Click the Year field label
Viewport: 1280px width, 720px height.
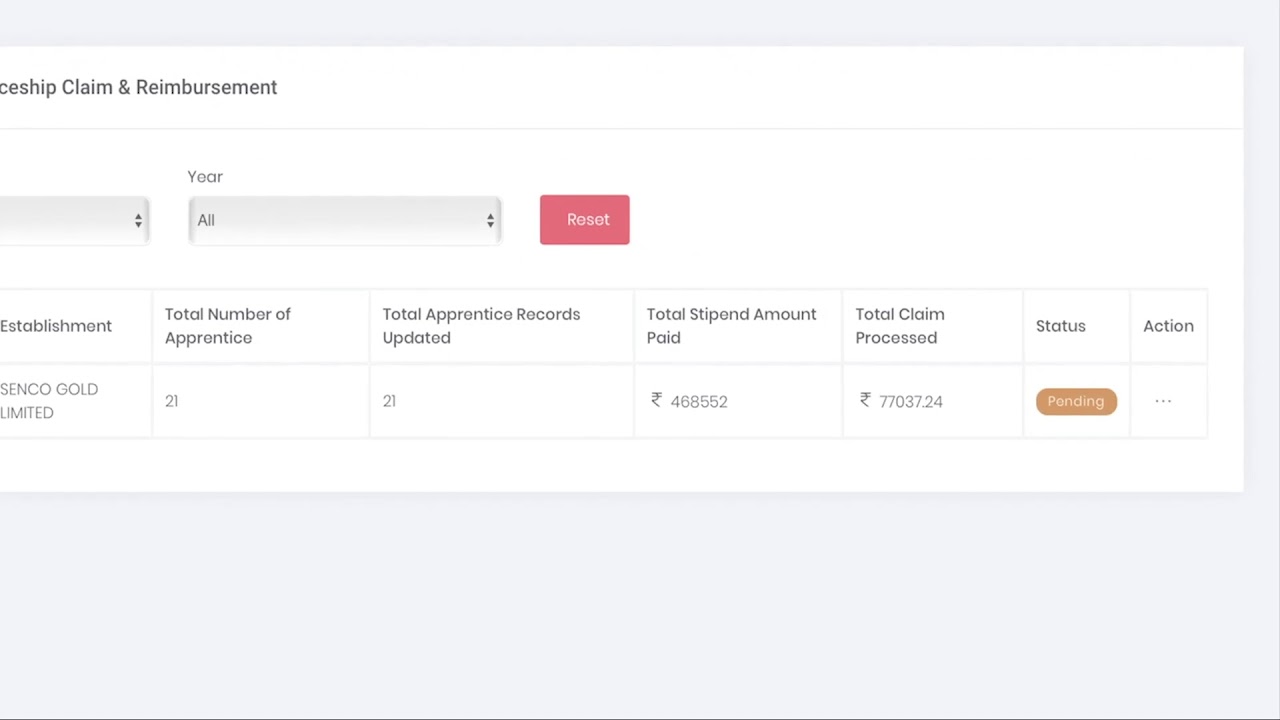(205, 176)
